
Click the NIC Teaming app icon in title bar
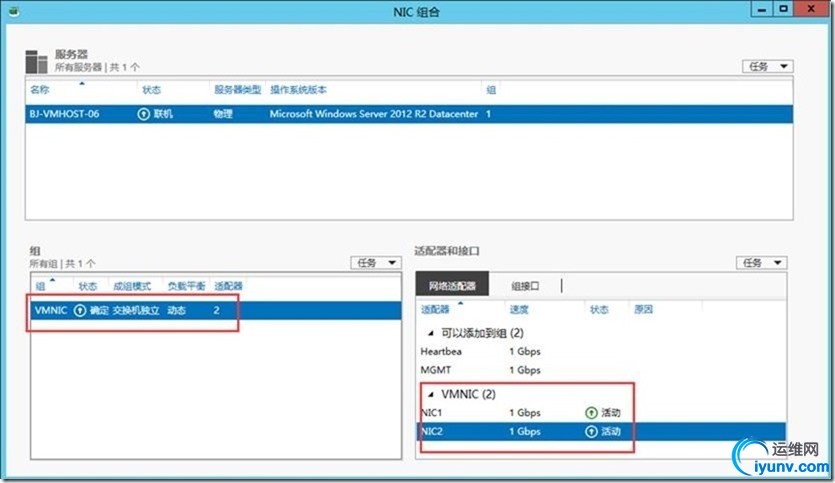pos(14,11)
